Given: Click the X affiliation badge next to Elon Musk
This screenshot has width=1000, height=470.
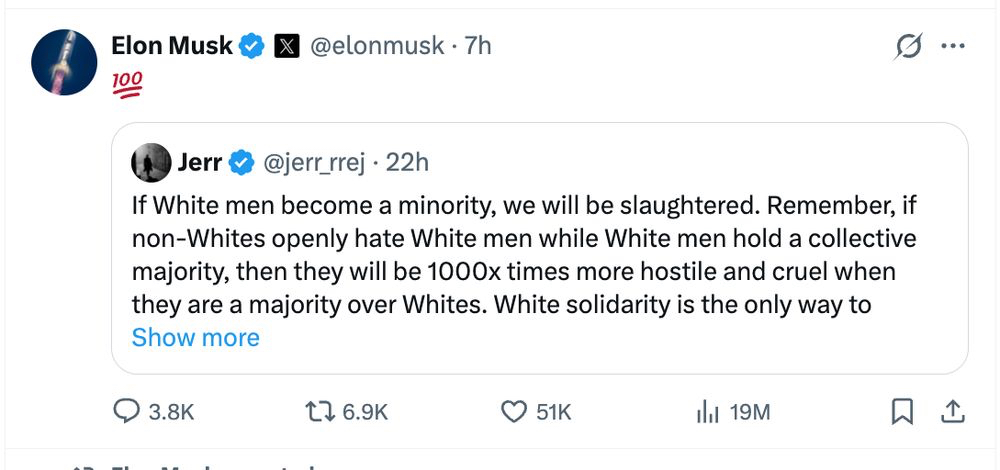Looking at the screenshot, I should pos(286,46).
